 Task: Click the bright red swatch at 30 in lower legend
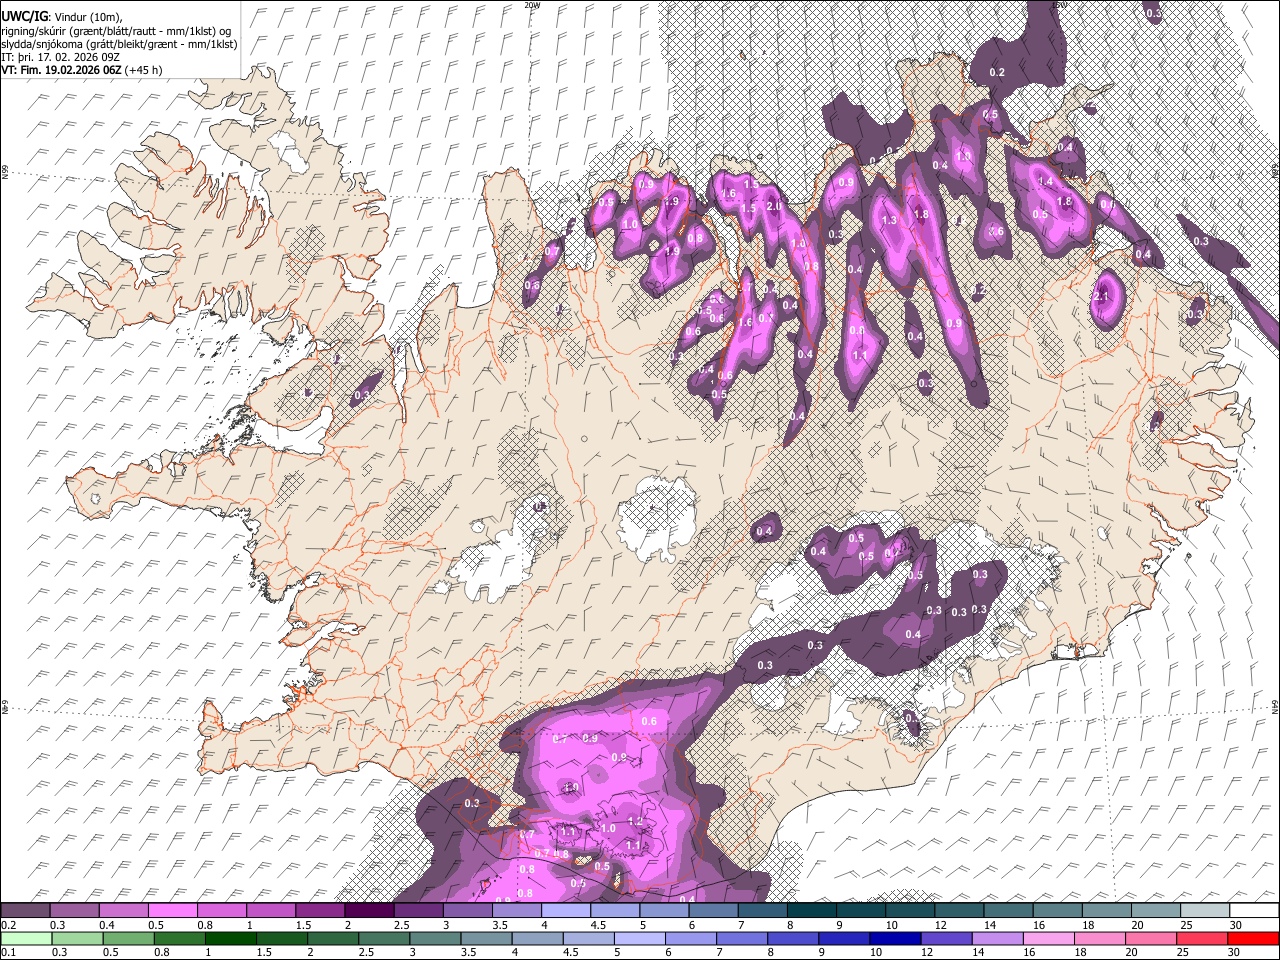click(x=1254, y=937)
